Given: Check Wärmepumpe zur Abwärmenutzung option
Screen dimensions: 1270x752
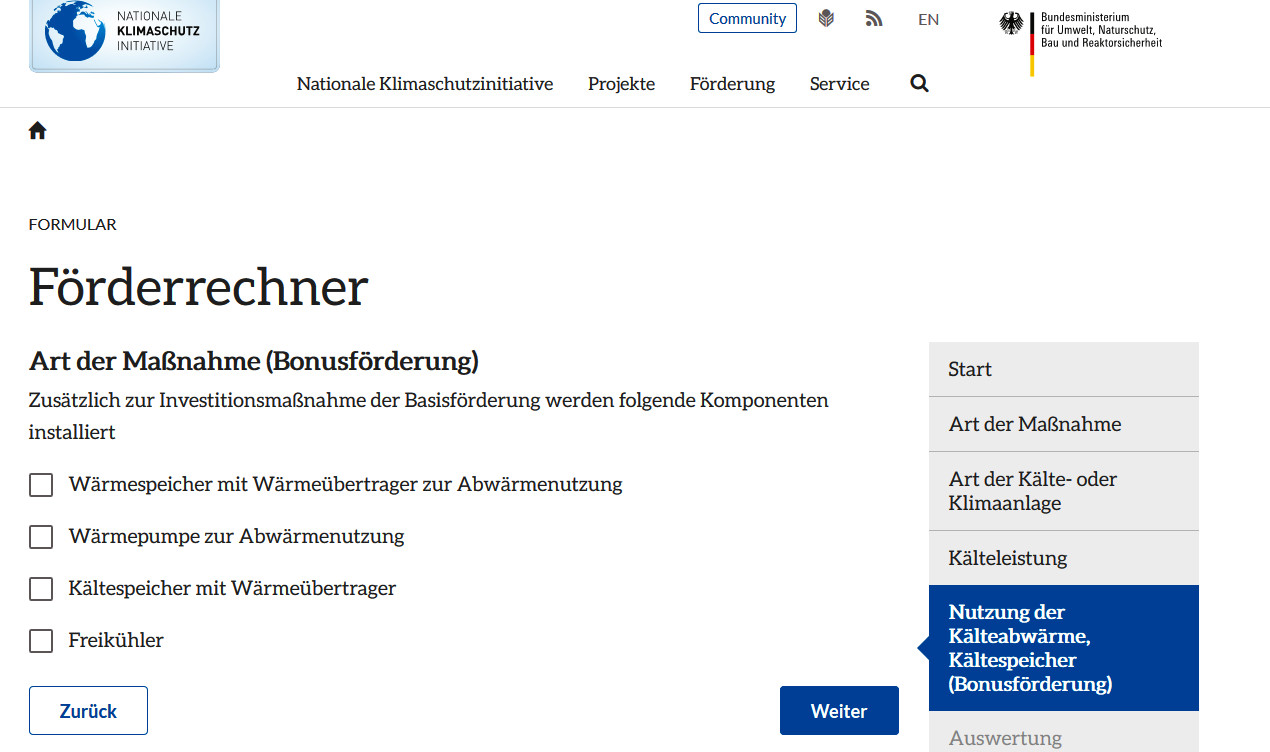Looking at the screenshot, I should coord(41,537).
